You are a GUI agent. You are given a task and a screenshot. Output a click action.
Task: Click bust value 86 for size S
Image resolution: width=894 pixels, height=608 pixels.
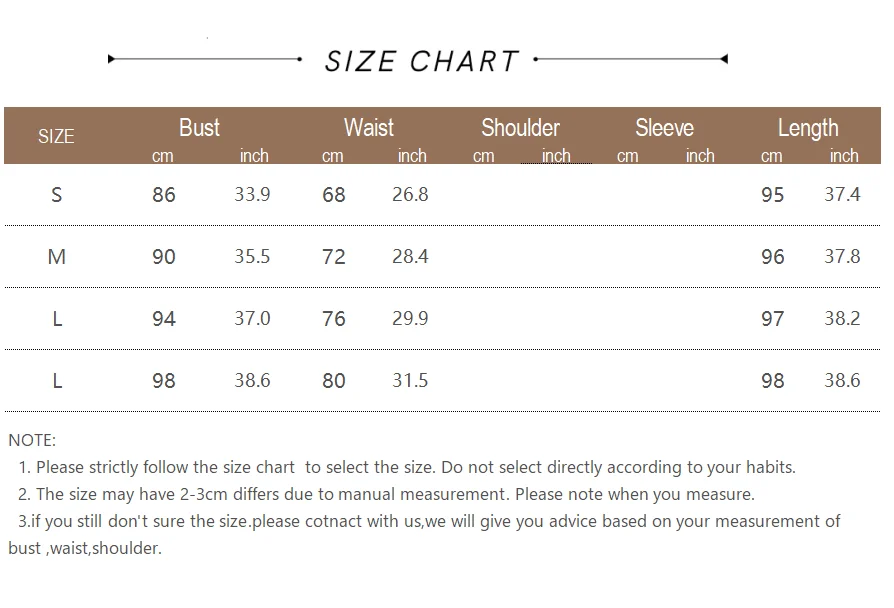pos(164,195)
